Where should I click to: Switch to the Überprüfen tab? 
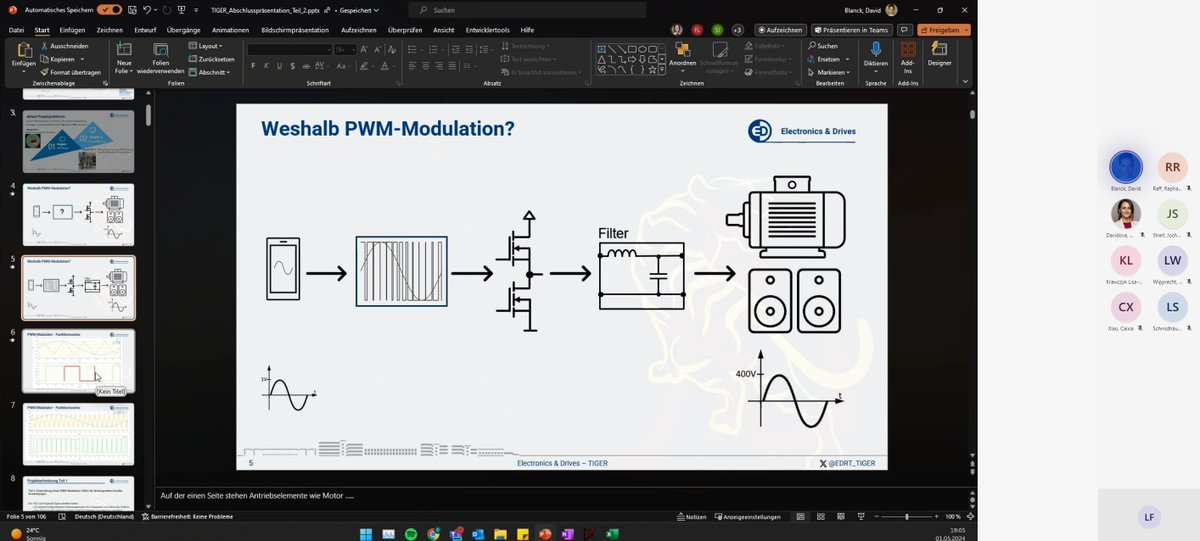pos(405,30)
